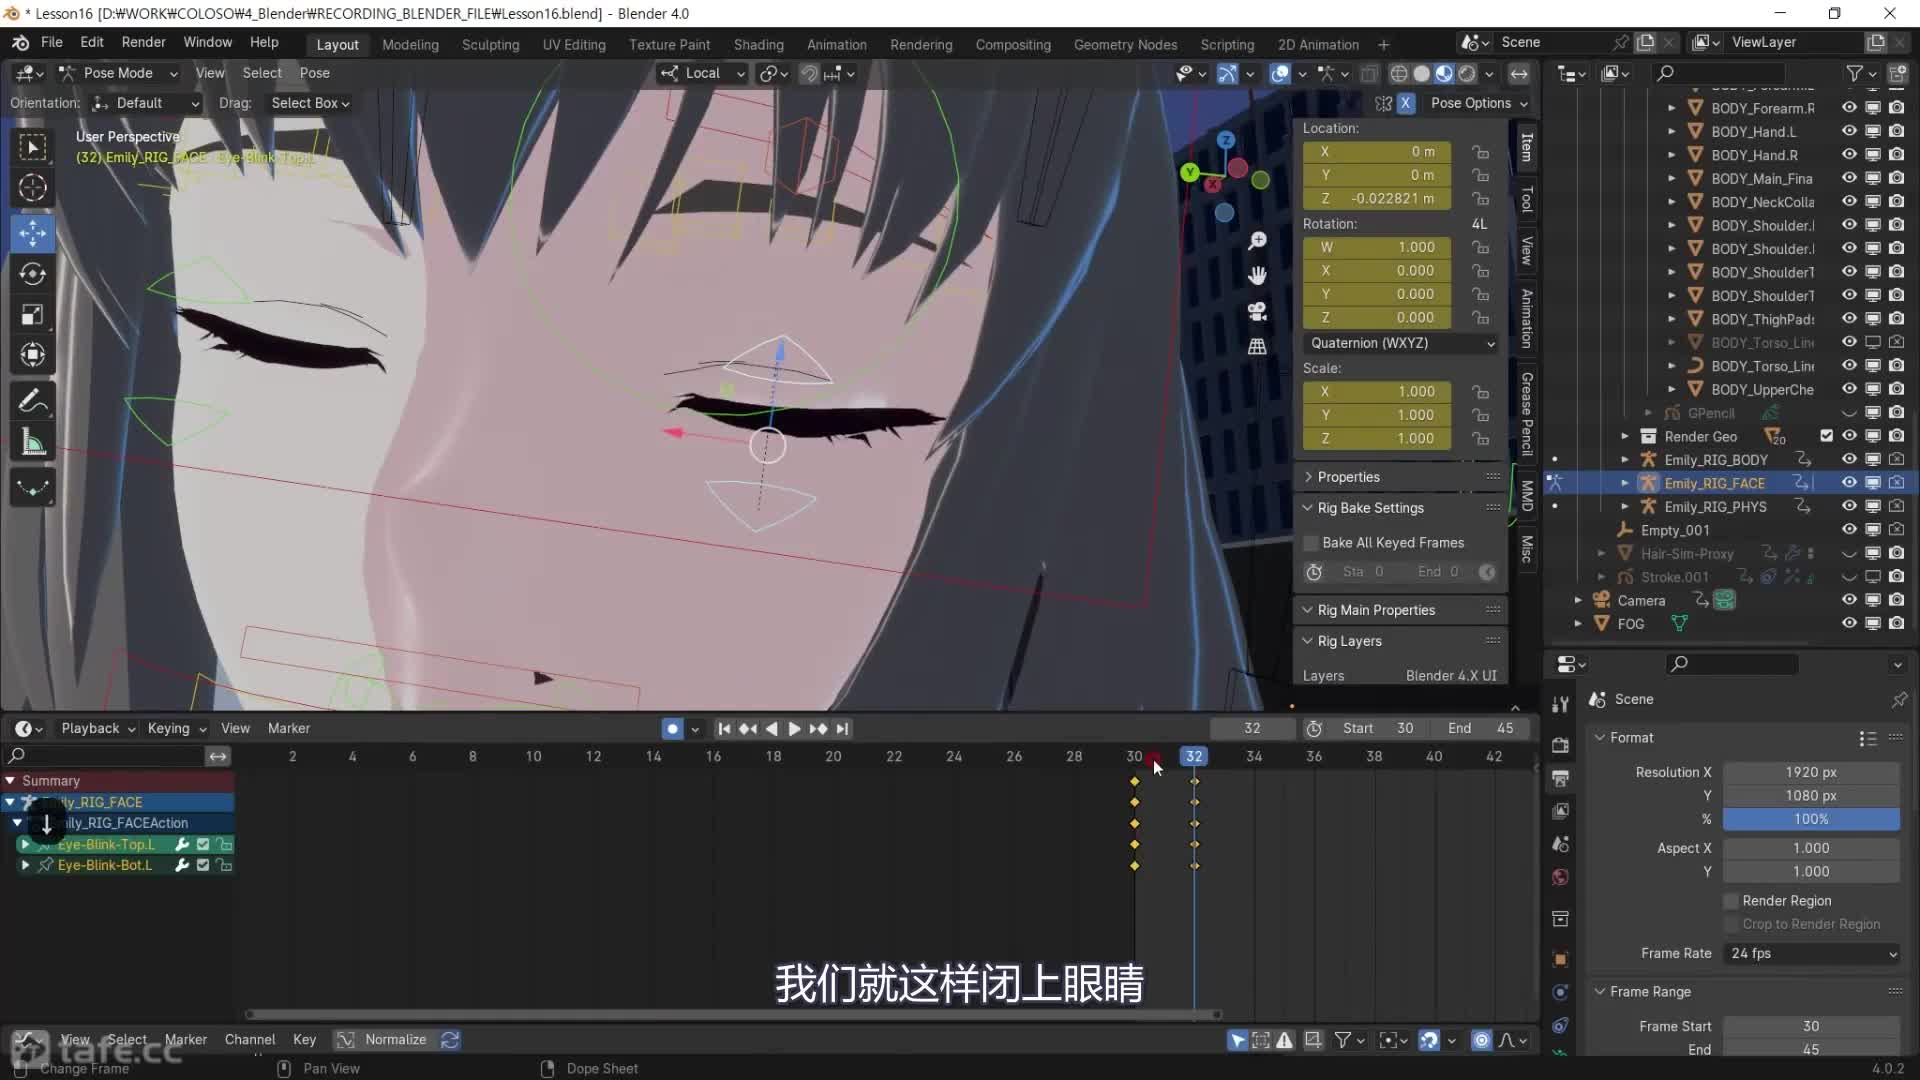Select the Cursor tool
The width and height of the screenshot is (1920, 1080).
click(x=32, y=188)
